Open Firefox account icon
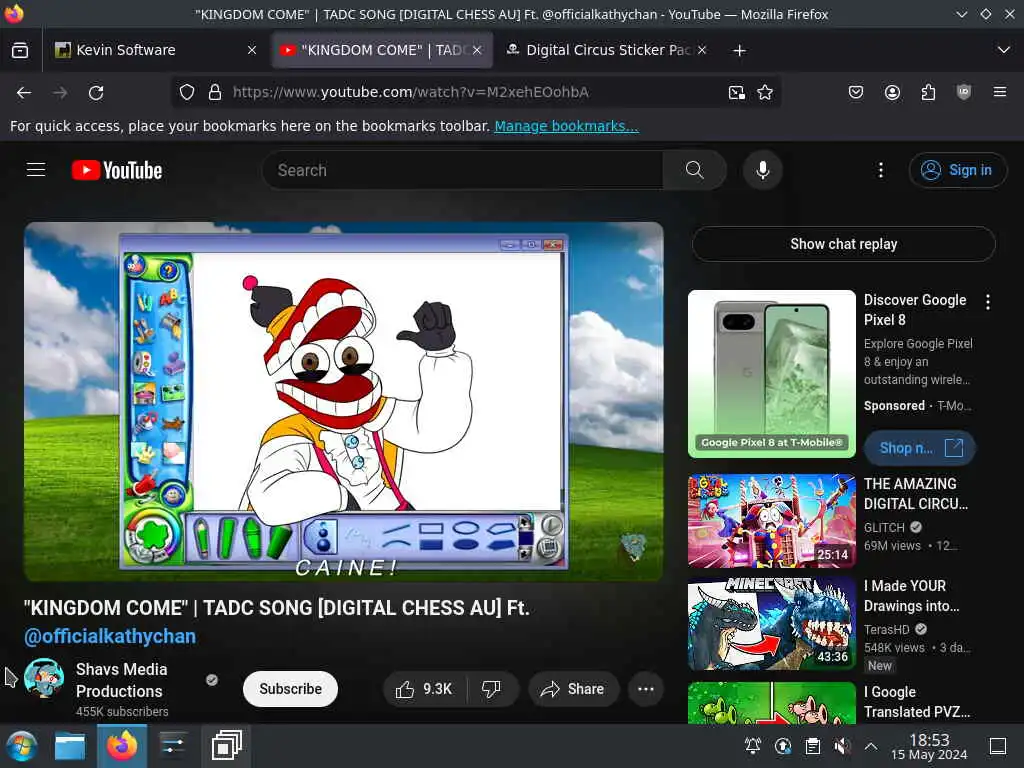 892,93
